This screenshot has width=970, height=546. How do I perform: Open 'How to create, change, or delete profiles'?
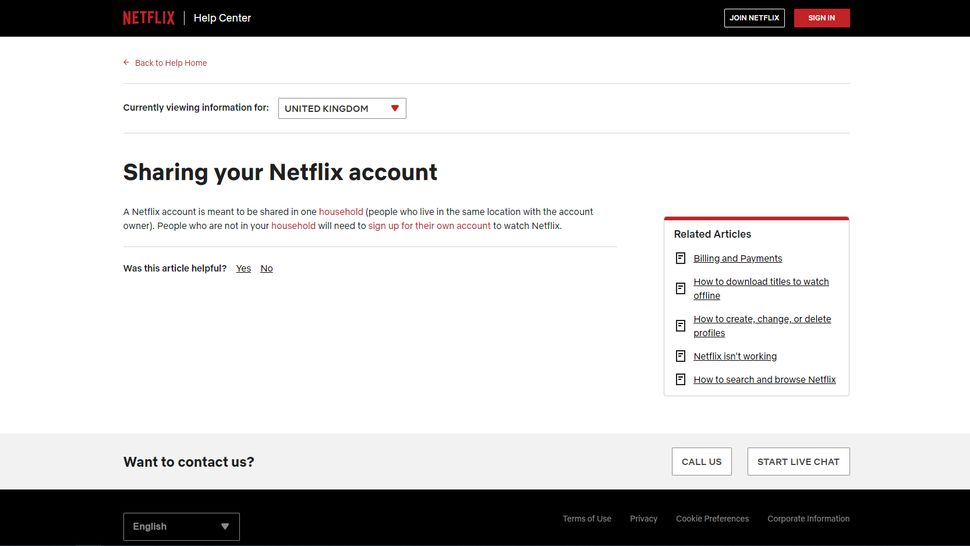tap(762, 326)
